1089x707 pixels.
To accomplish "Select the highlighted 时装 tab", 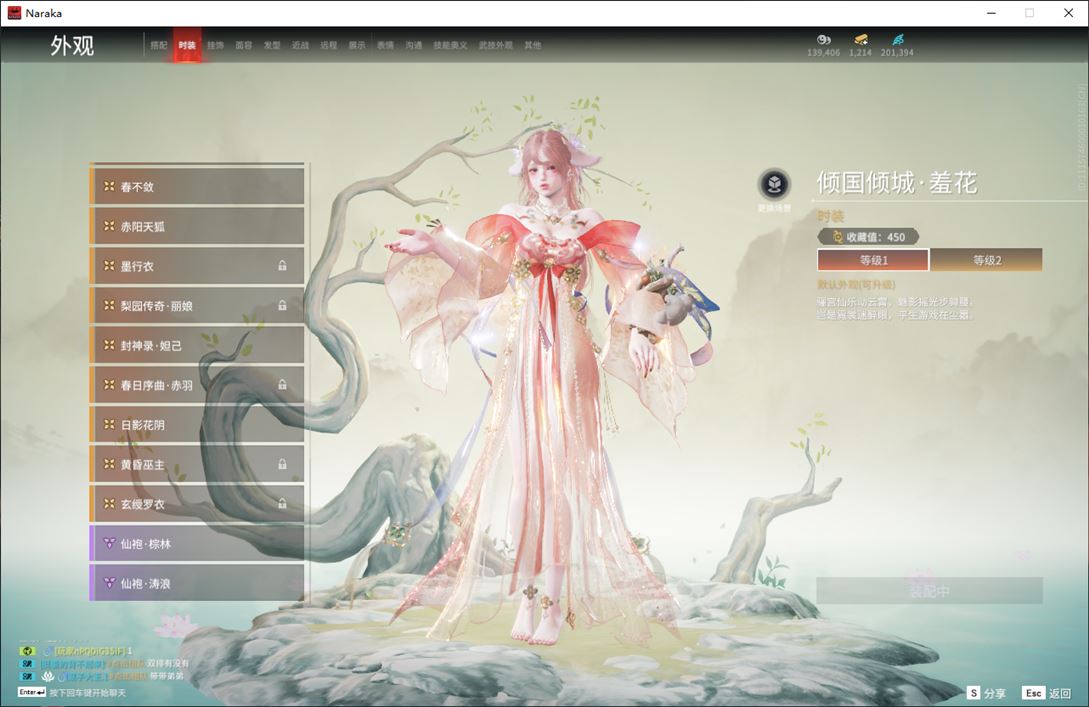I will coord(187,45).
